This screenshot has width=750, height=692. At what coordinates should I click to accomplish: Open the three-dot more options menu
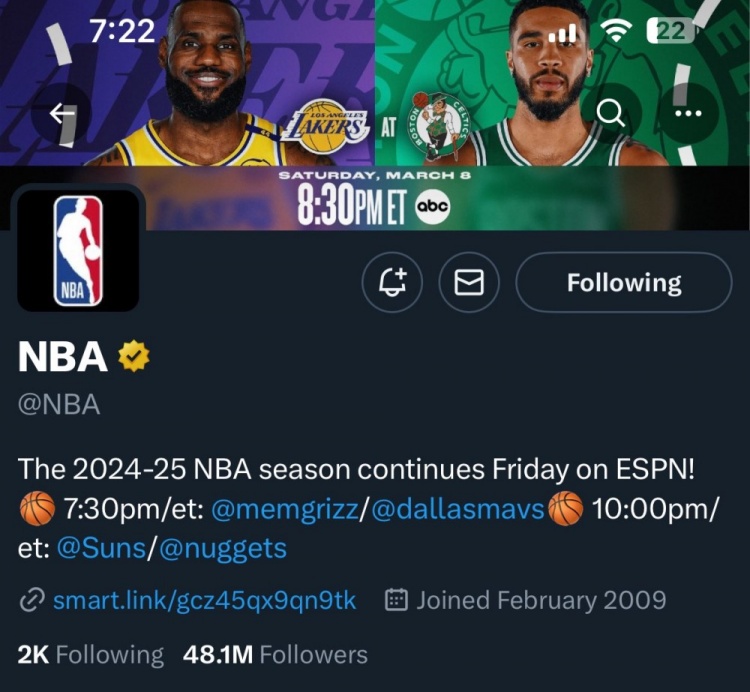click(x=688, y=113)
